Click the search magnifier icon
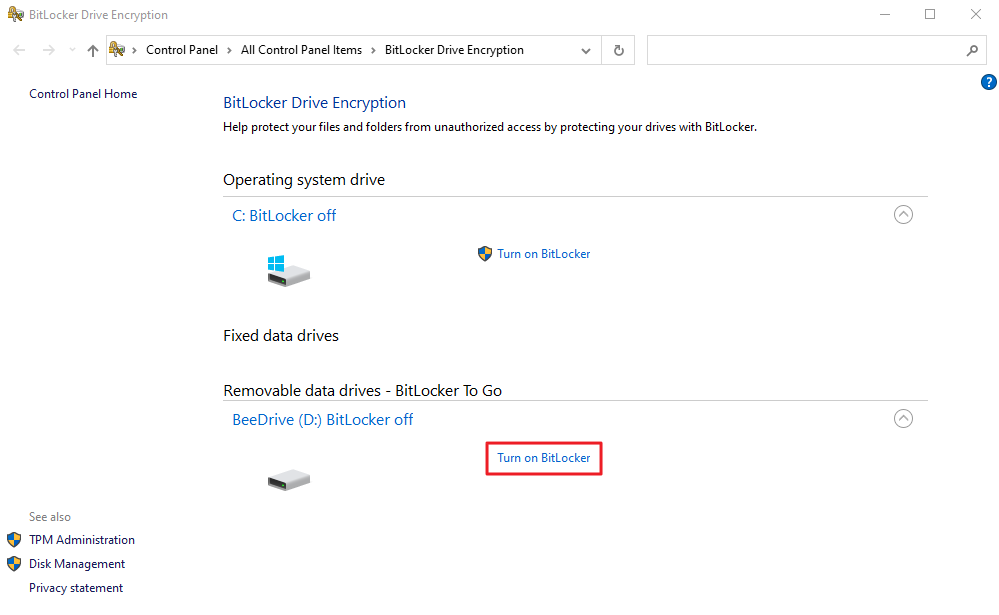Viewport: 999px width, 615px height. [972, 50]
